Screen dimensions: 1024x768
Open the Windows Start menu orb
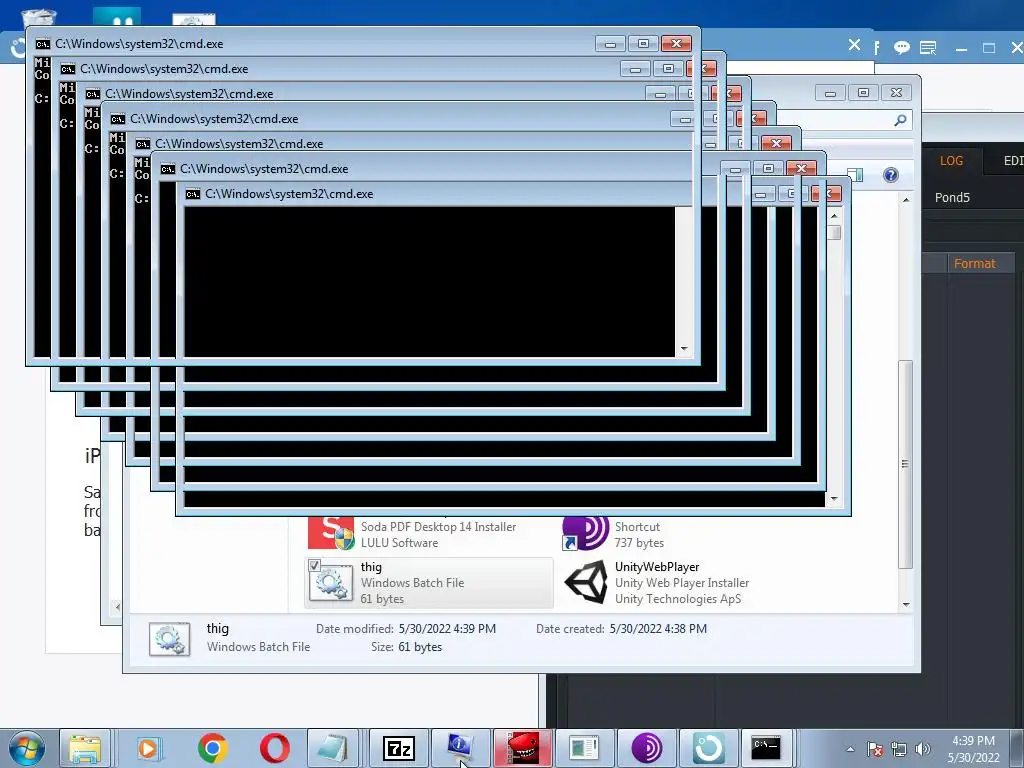click(26, 748)
